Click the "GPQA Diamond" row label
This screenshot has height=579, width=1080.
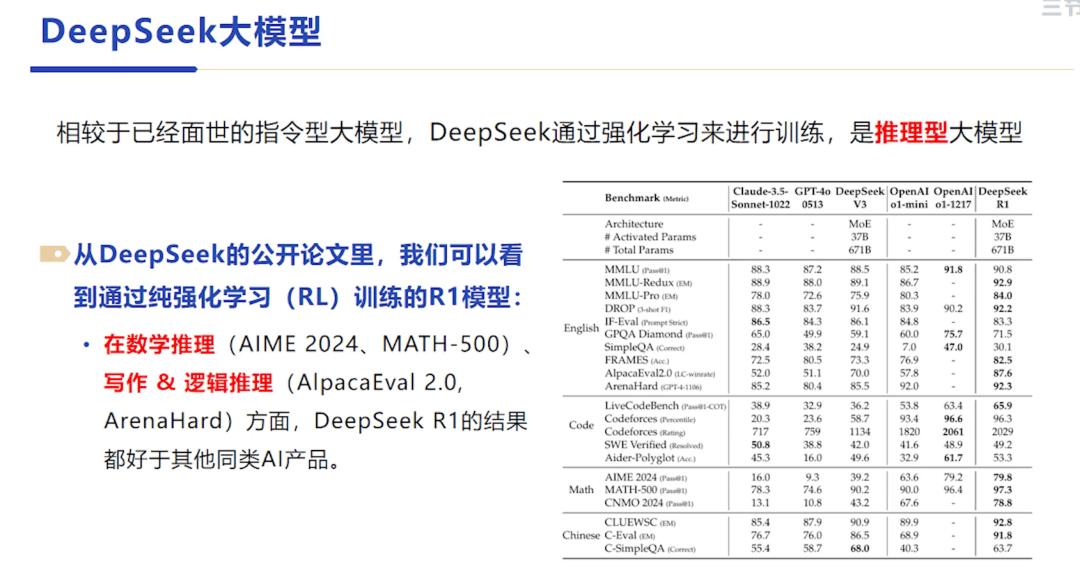click(x=658, y=335)
